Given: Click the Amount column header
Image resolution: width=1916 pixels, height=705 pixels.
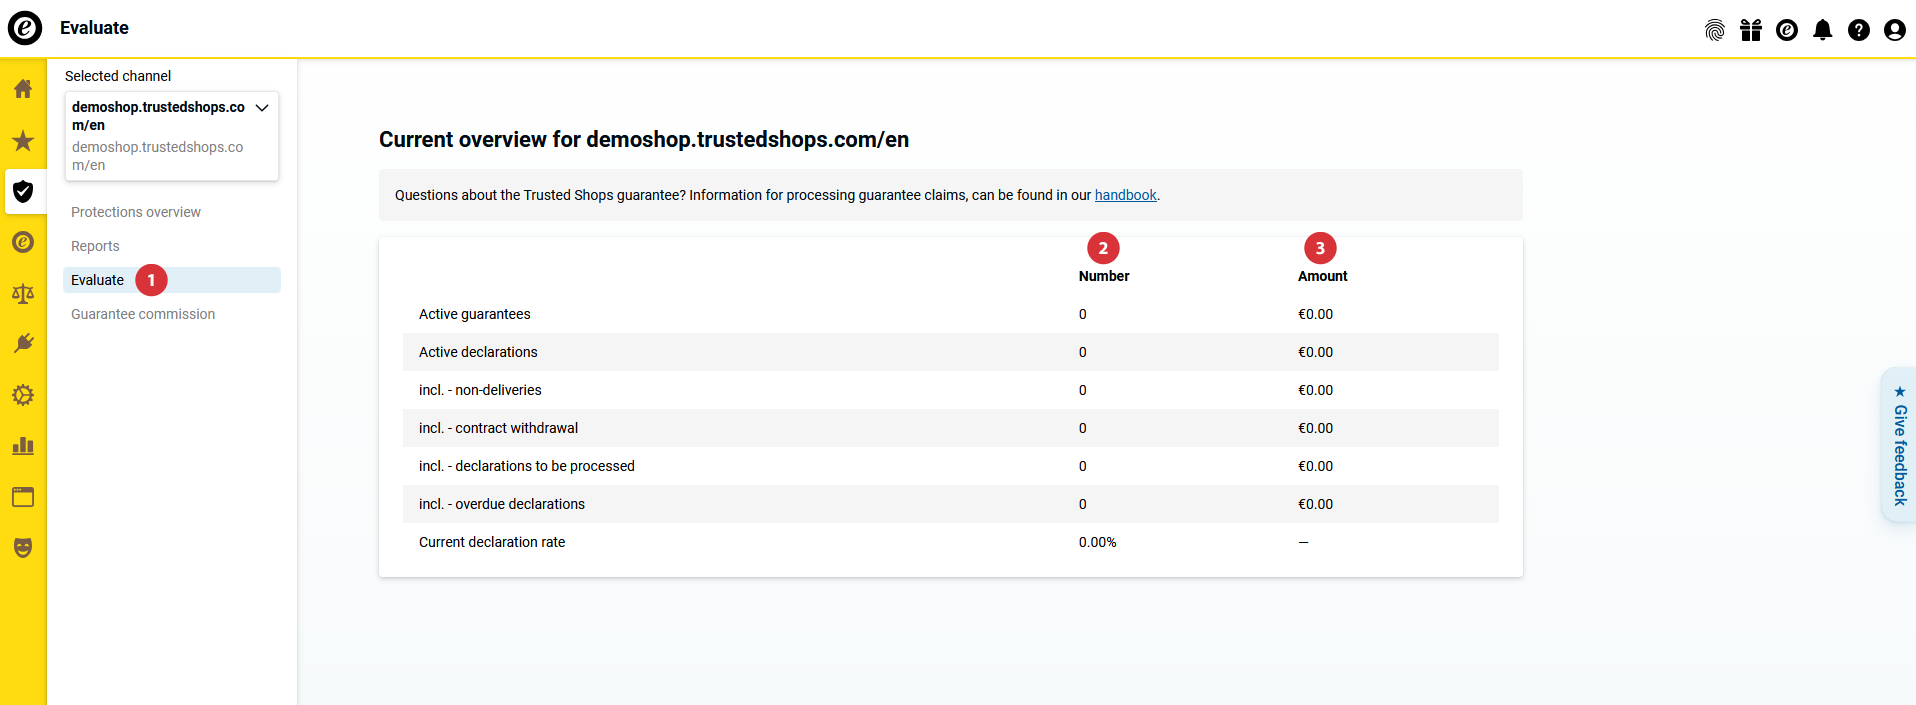Looking at the screenshot, I should click(1323, 276).
